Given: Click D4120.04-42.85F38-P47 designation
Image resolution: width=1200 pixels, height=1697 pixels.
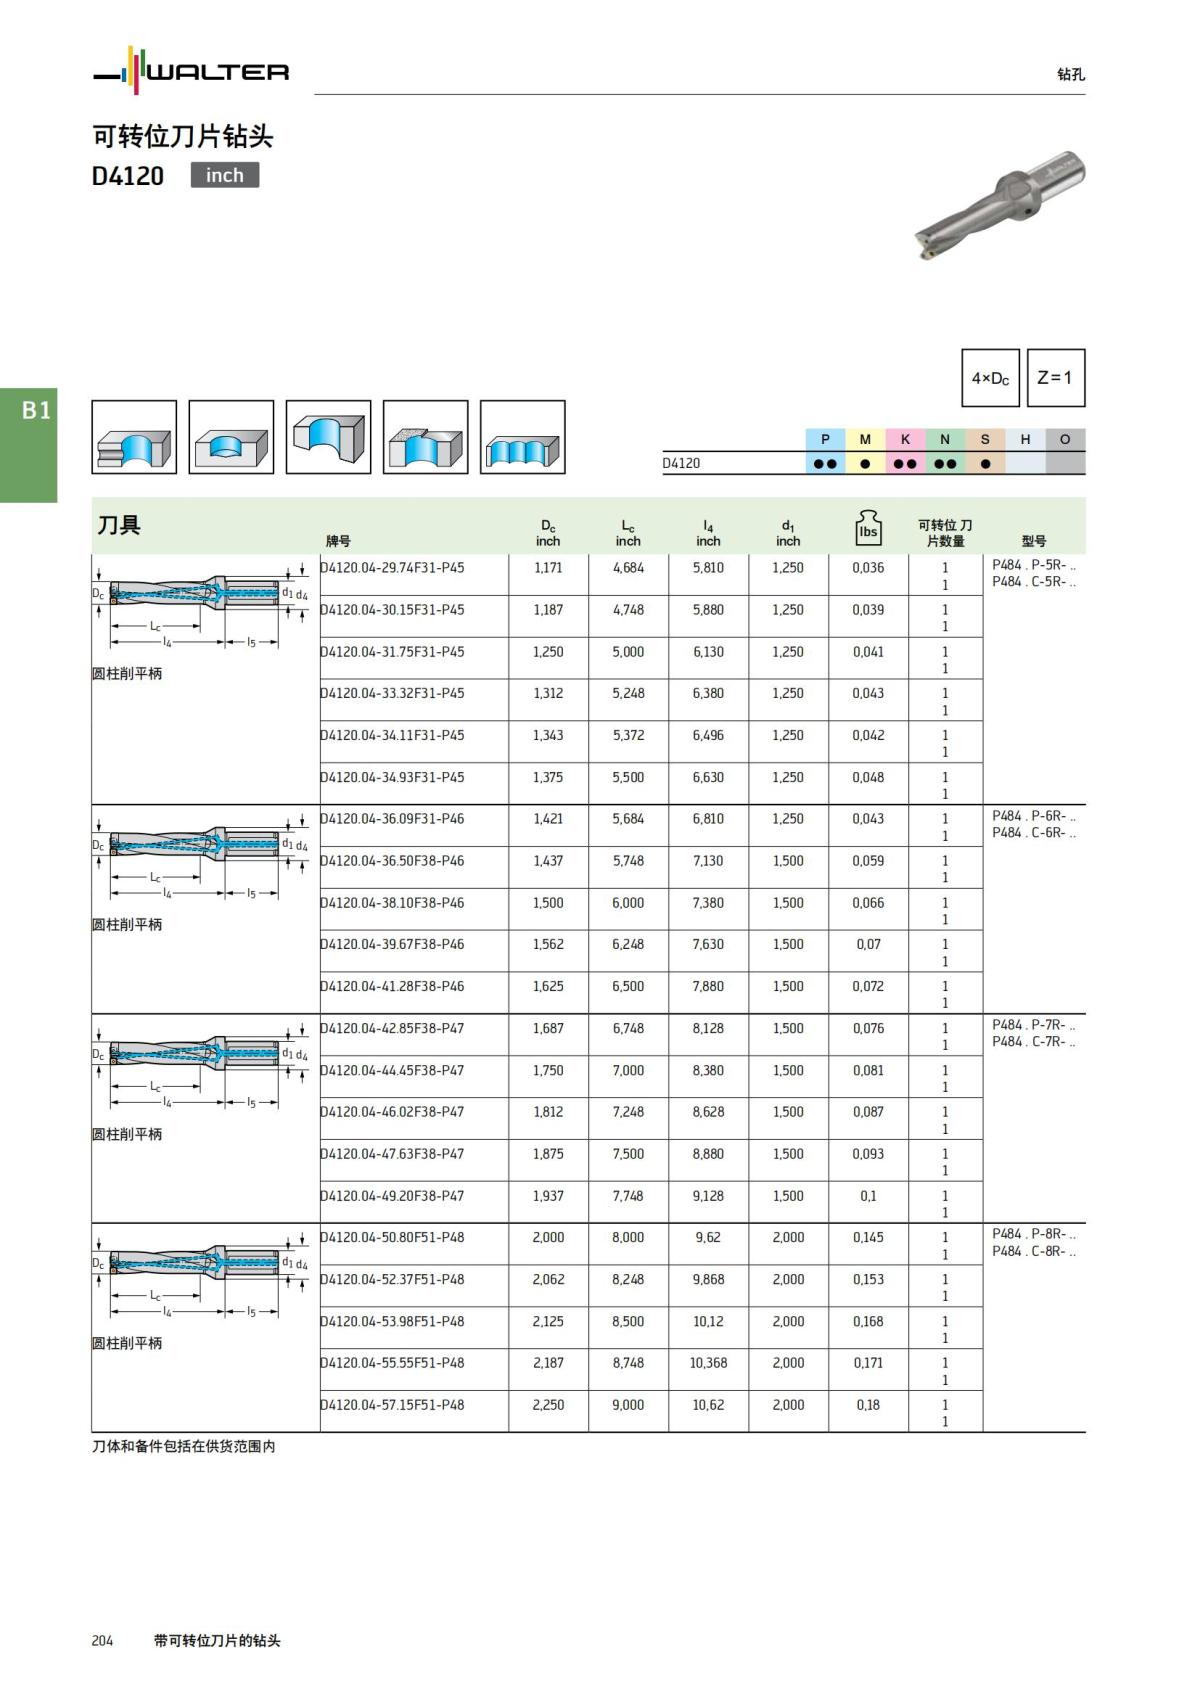Looking at the screenshot, I should point(392,1028).
